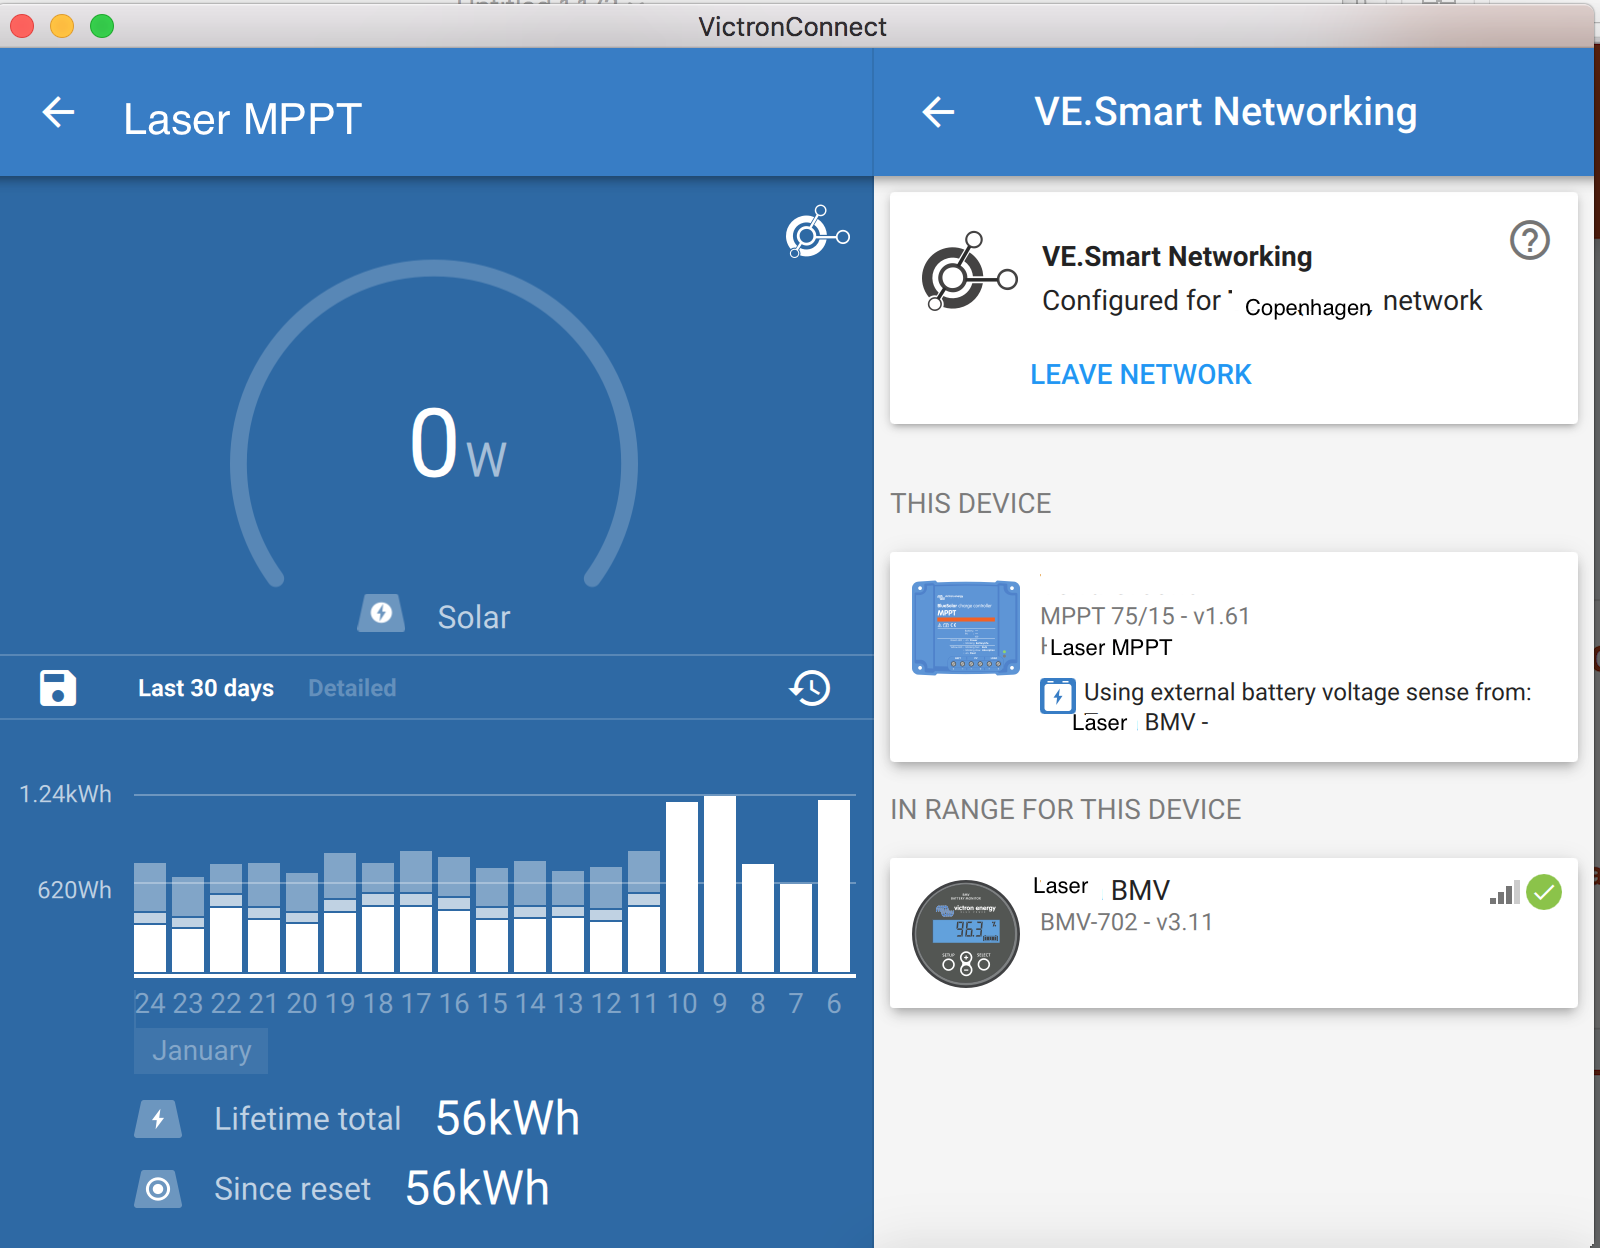
Task: Click the save history disk icon
Action: [58, 688]
